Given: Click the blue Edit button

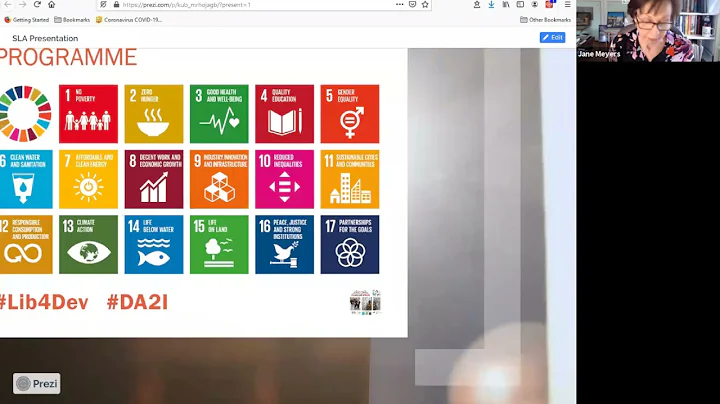Looking at the screenshot, I should 552,38.
